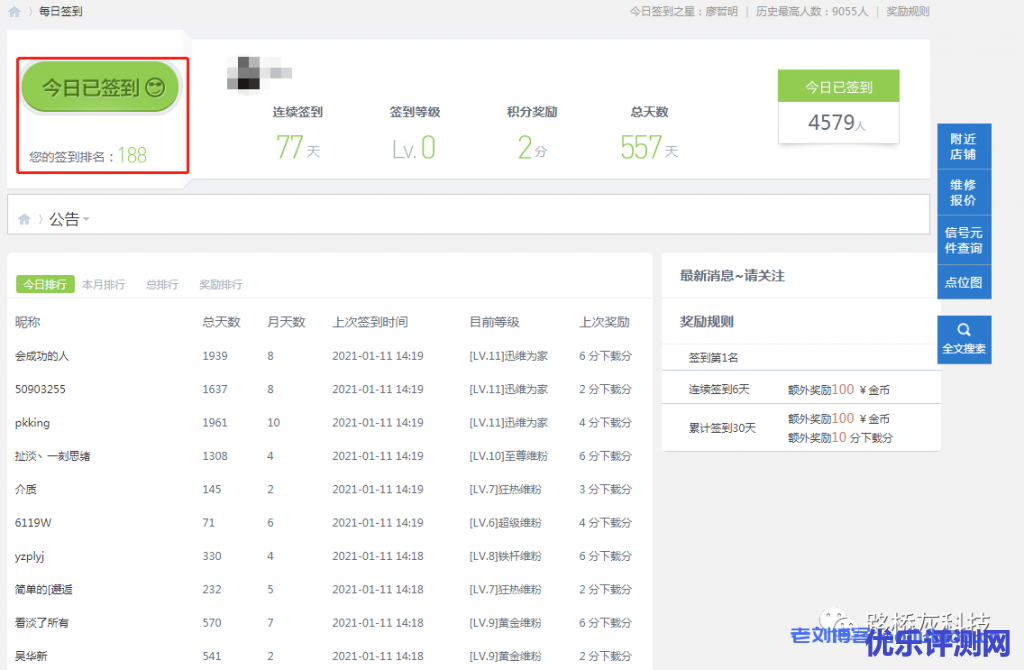Open the 奖励规则 link at top right
This screenshot has width=1024, height=670.
[907, 12]
